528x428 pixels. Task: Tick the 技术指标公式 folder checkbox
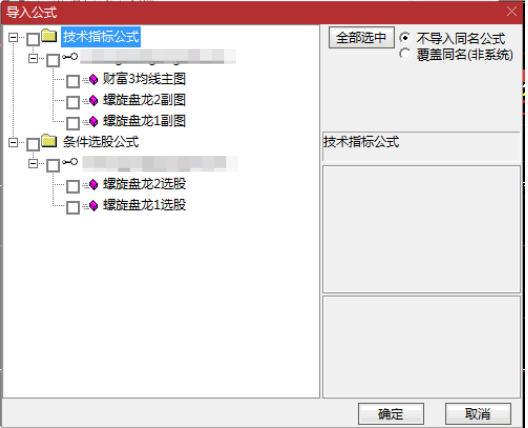point(33,39)
